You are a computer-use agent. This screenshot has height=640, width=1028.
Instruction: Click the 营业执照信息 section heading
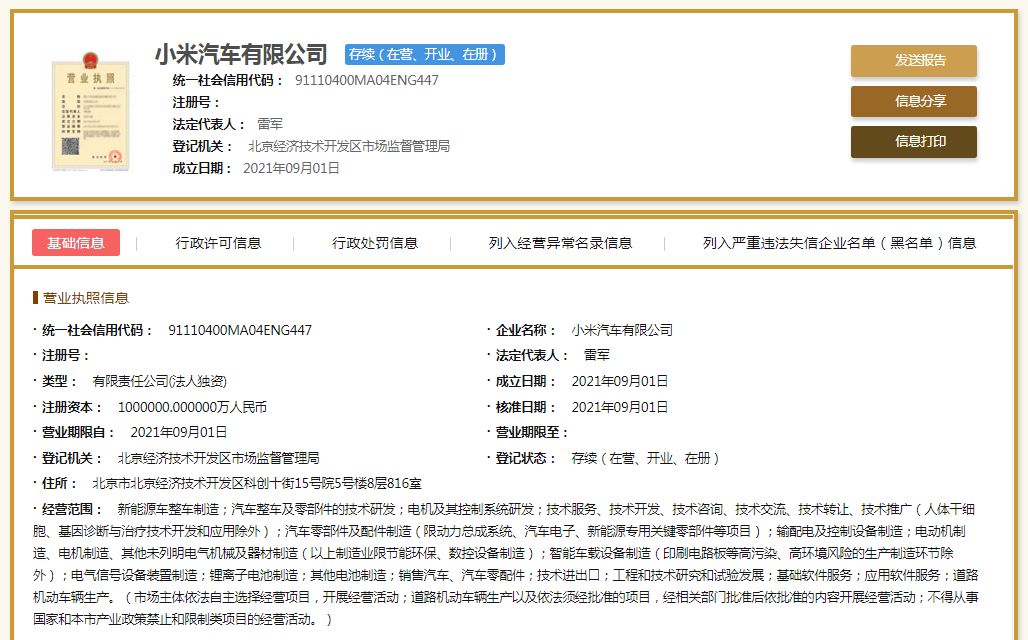coord(86,298)
